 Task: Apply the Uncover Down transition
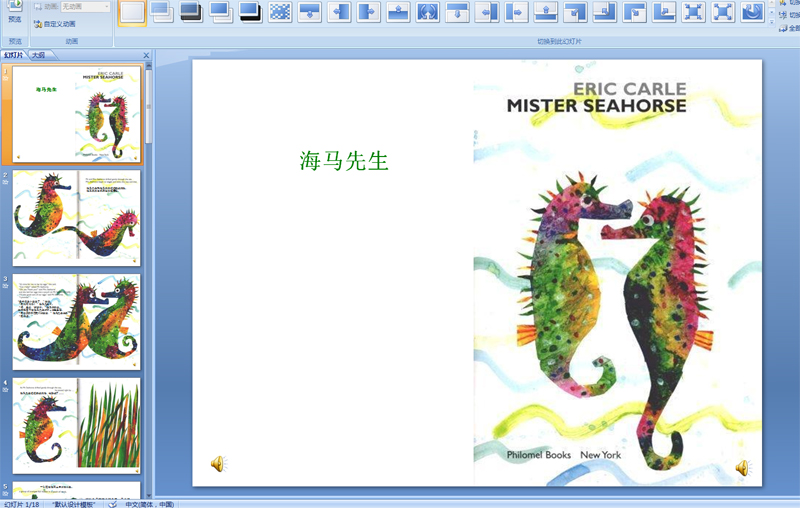click(458, 12)
